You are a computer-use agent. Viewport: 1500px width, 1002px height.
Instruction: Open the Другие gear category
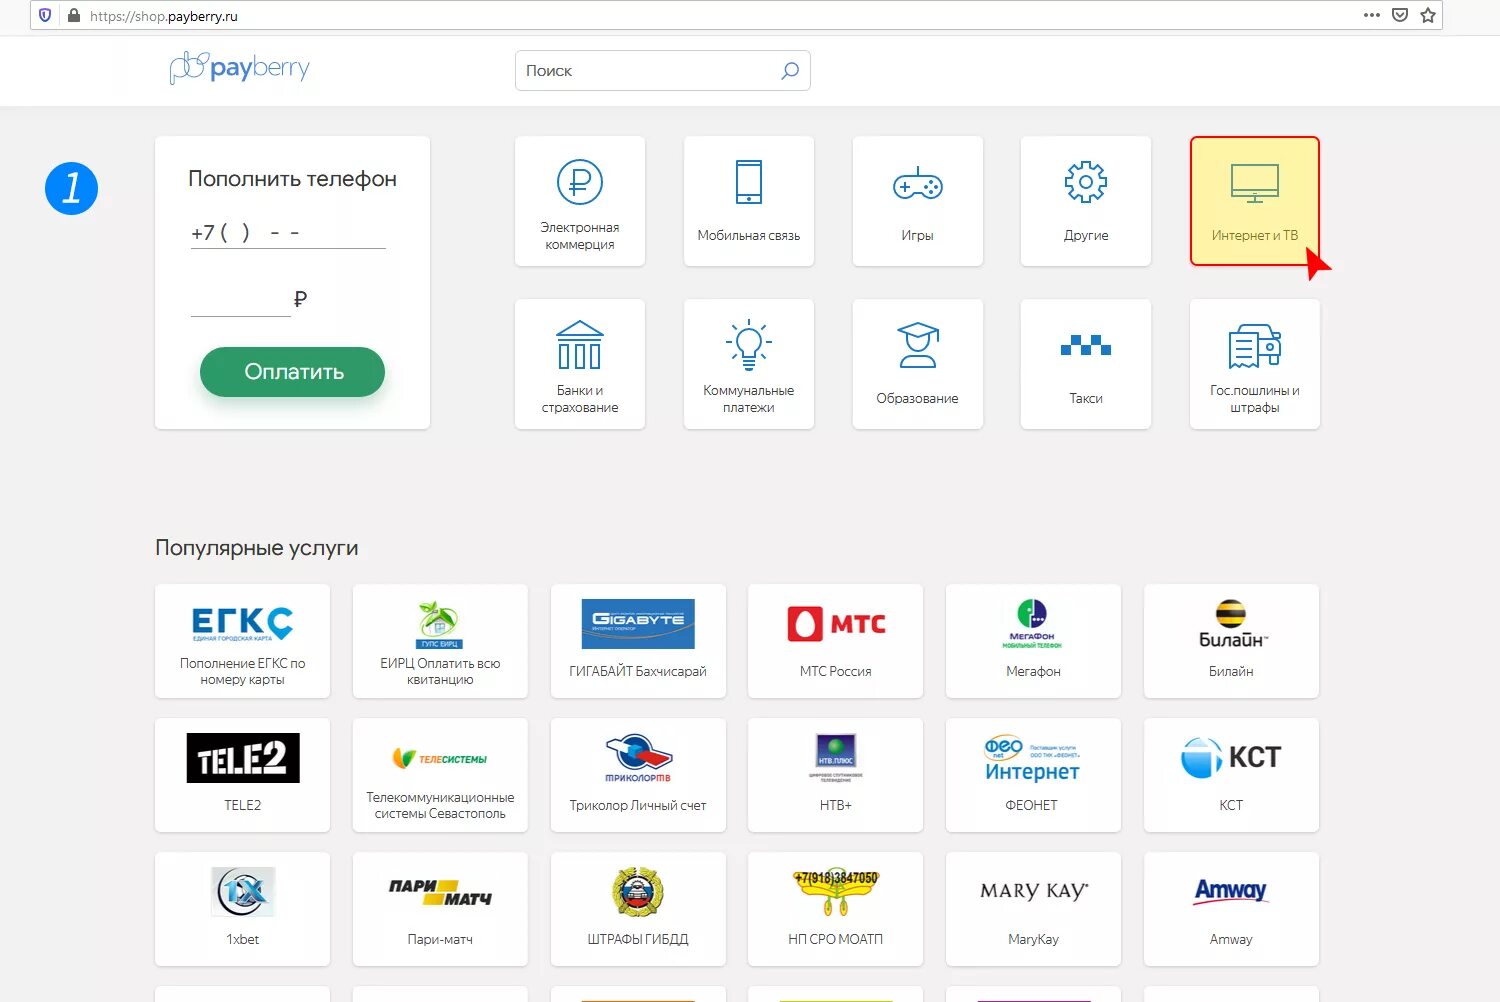[x=1086, y=201]
